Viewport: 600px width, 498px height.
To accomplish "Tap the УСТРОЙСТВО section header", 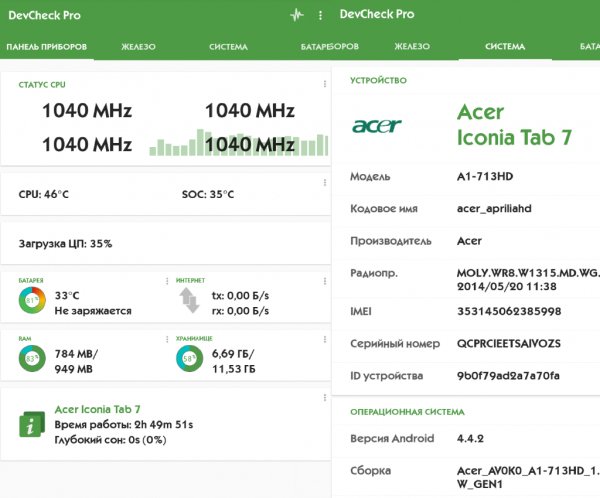I will coord(378,80).
